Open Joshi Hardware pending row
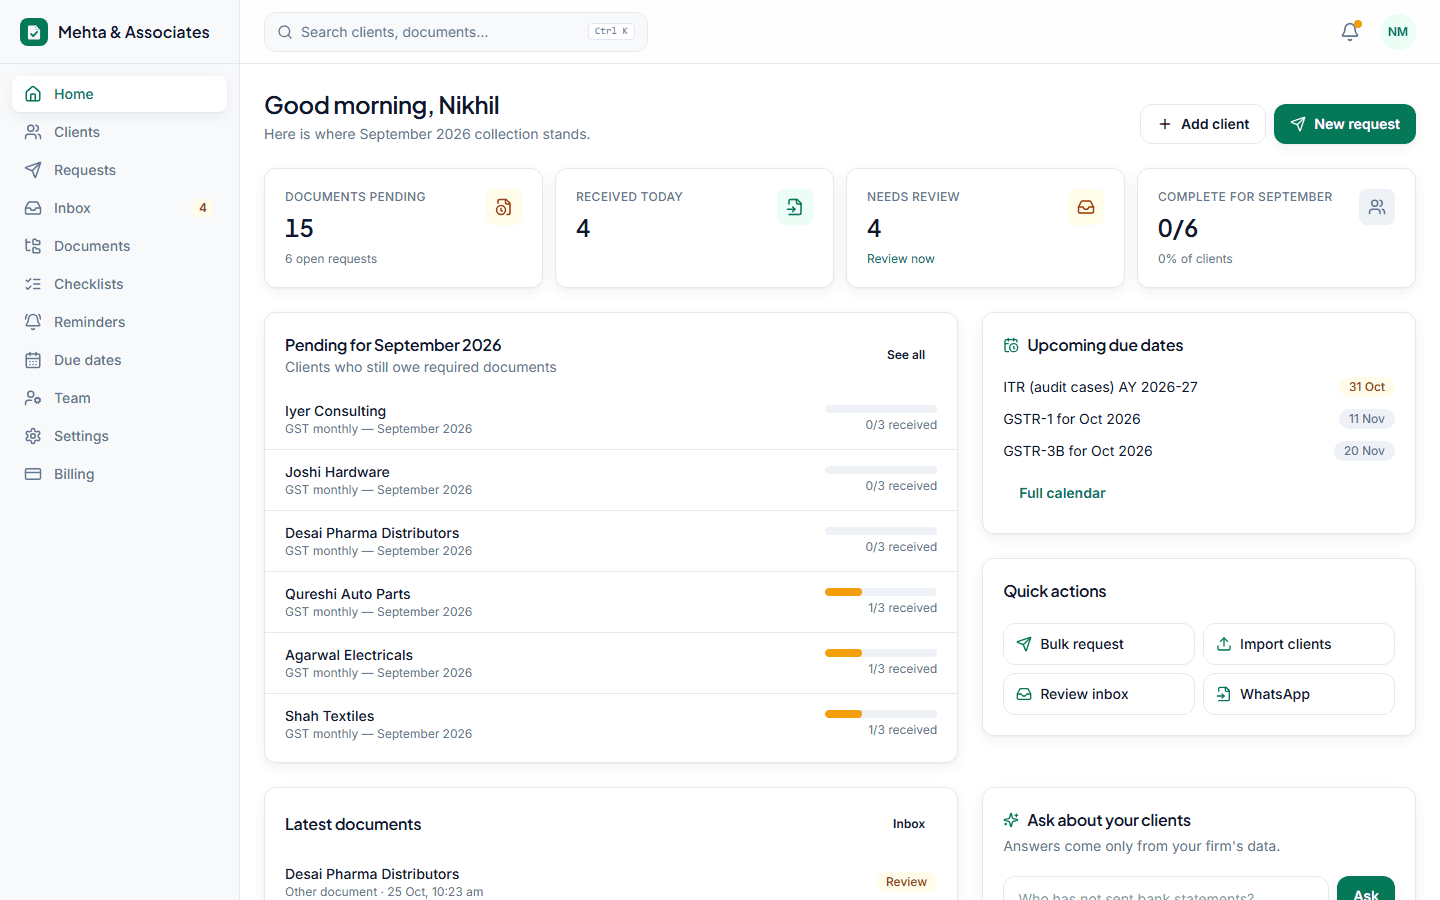This screenshot has width=1440, height=900. [611, 480]
